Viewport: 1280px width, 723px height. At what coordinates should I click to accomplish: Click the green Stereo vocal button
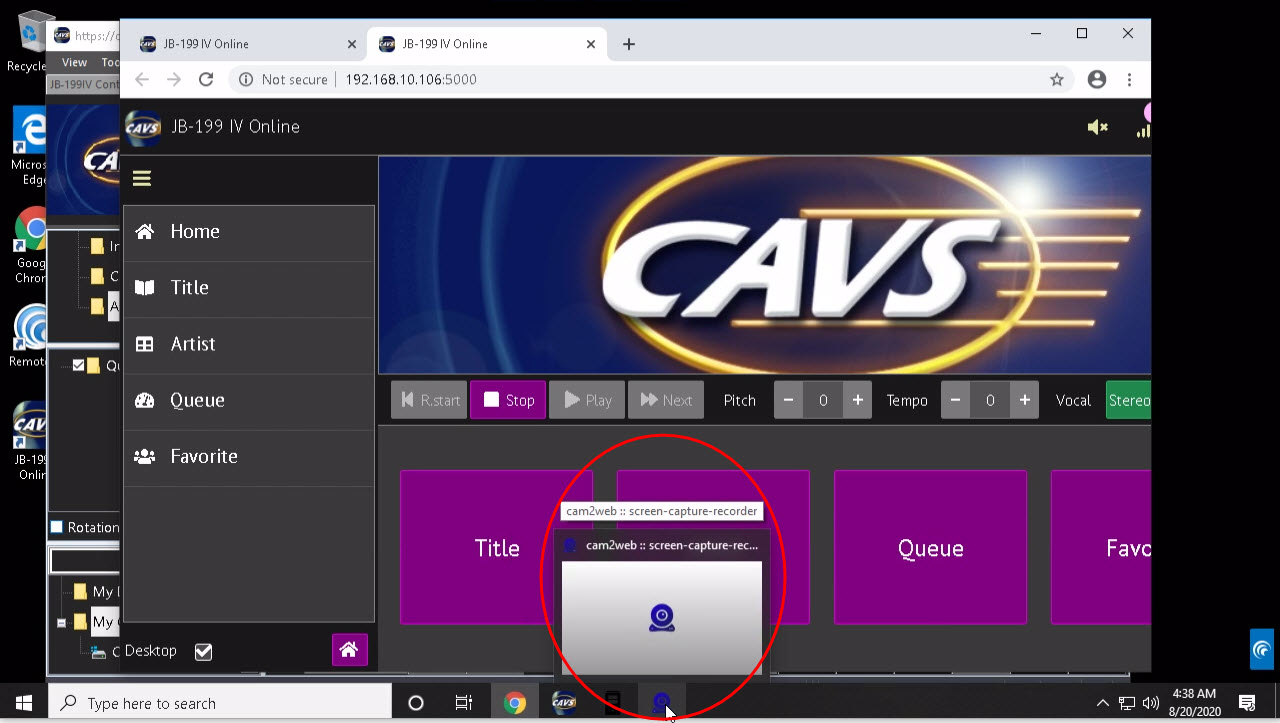1128,400
